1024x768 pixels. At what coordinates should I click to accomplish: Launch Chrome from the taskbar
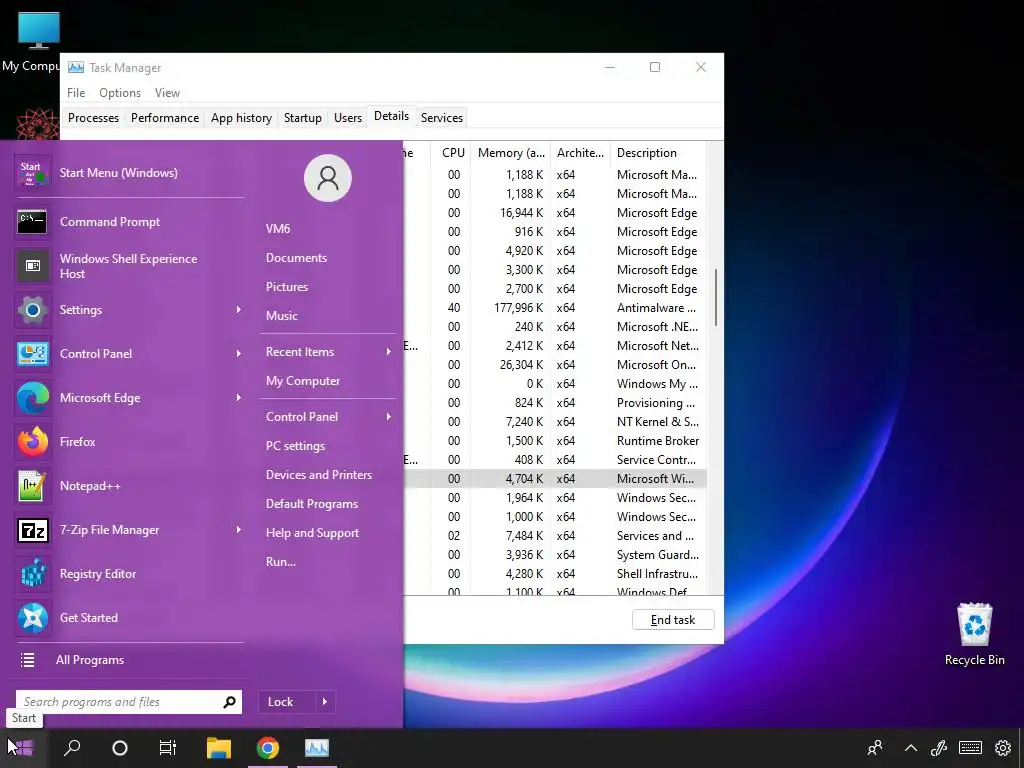pos(268,748)
